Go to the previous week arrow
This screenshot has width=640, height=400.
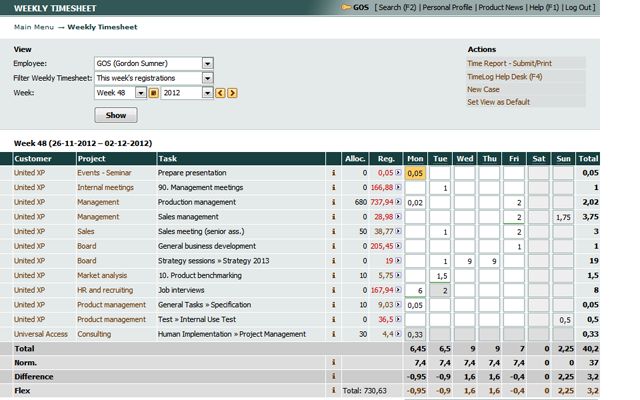[220, 93]
